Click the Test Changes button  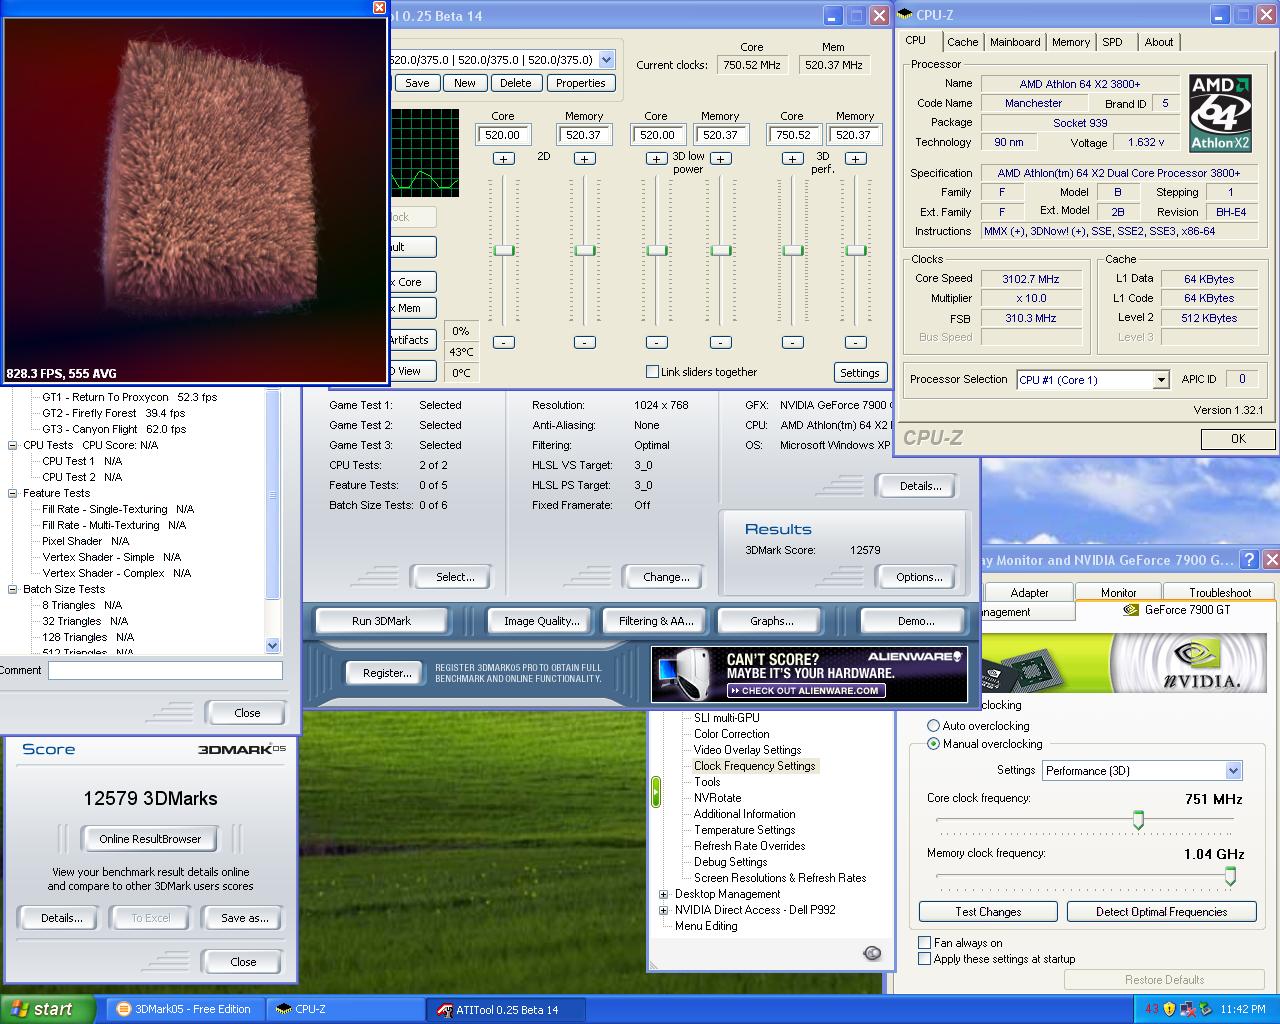pyautogui.click(x=988, y=912)
